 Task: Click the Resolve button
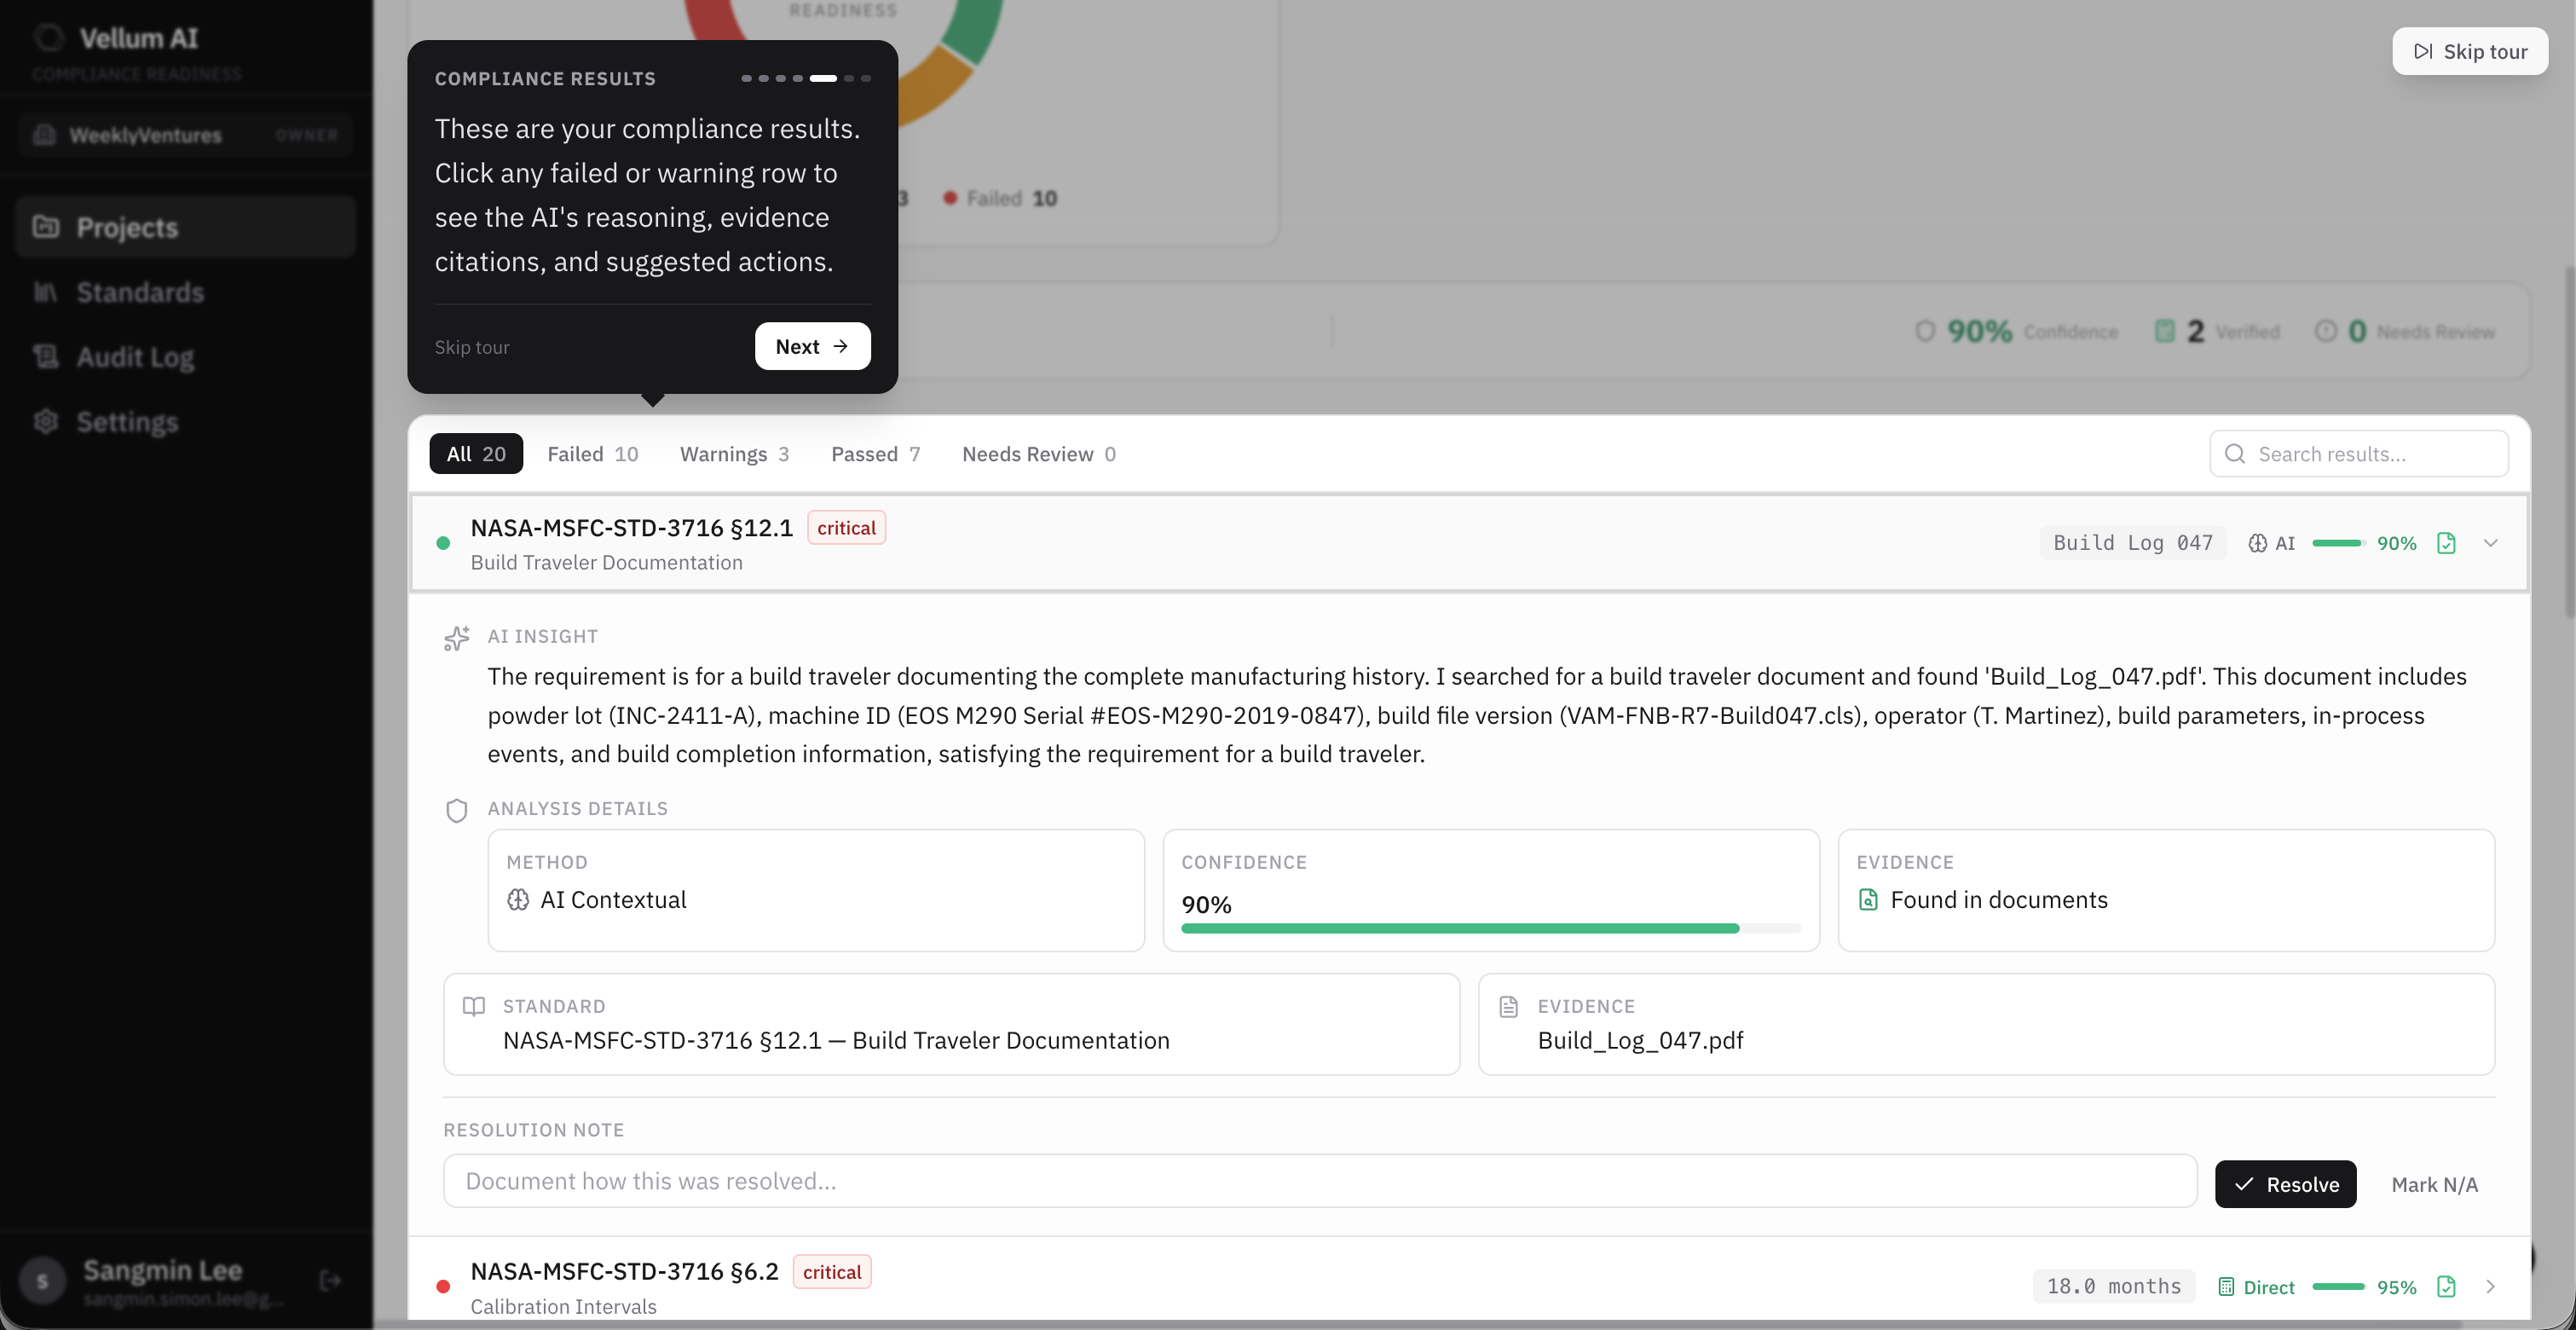pyautogui.click(x=2285, y=1185)
